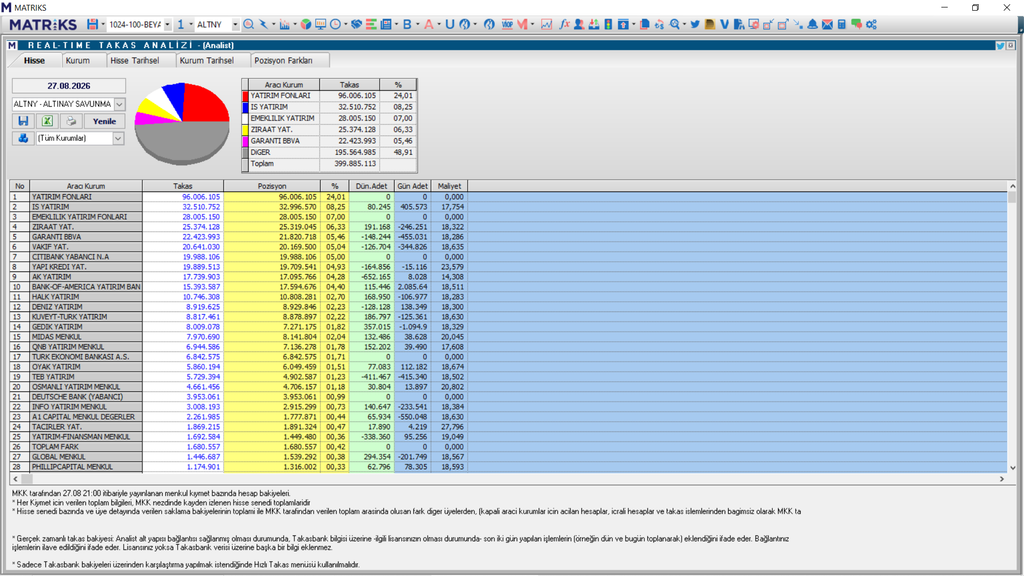Click the blue letter V toolbar icon
The image size is (1024, 576).
tap(724, 24)
